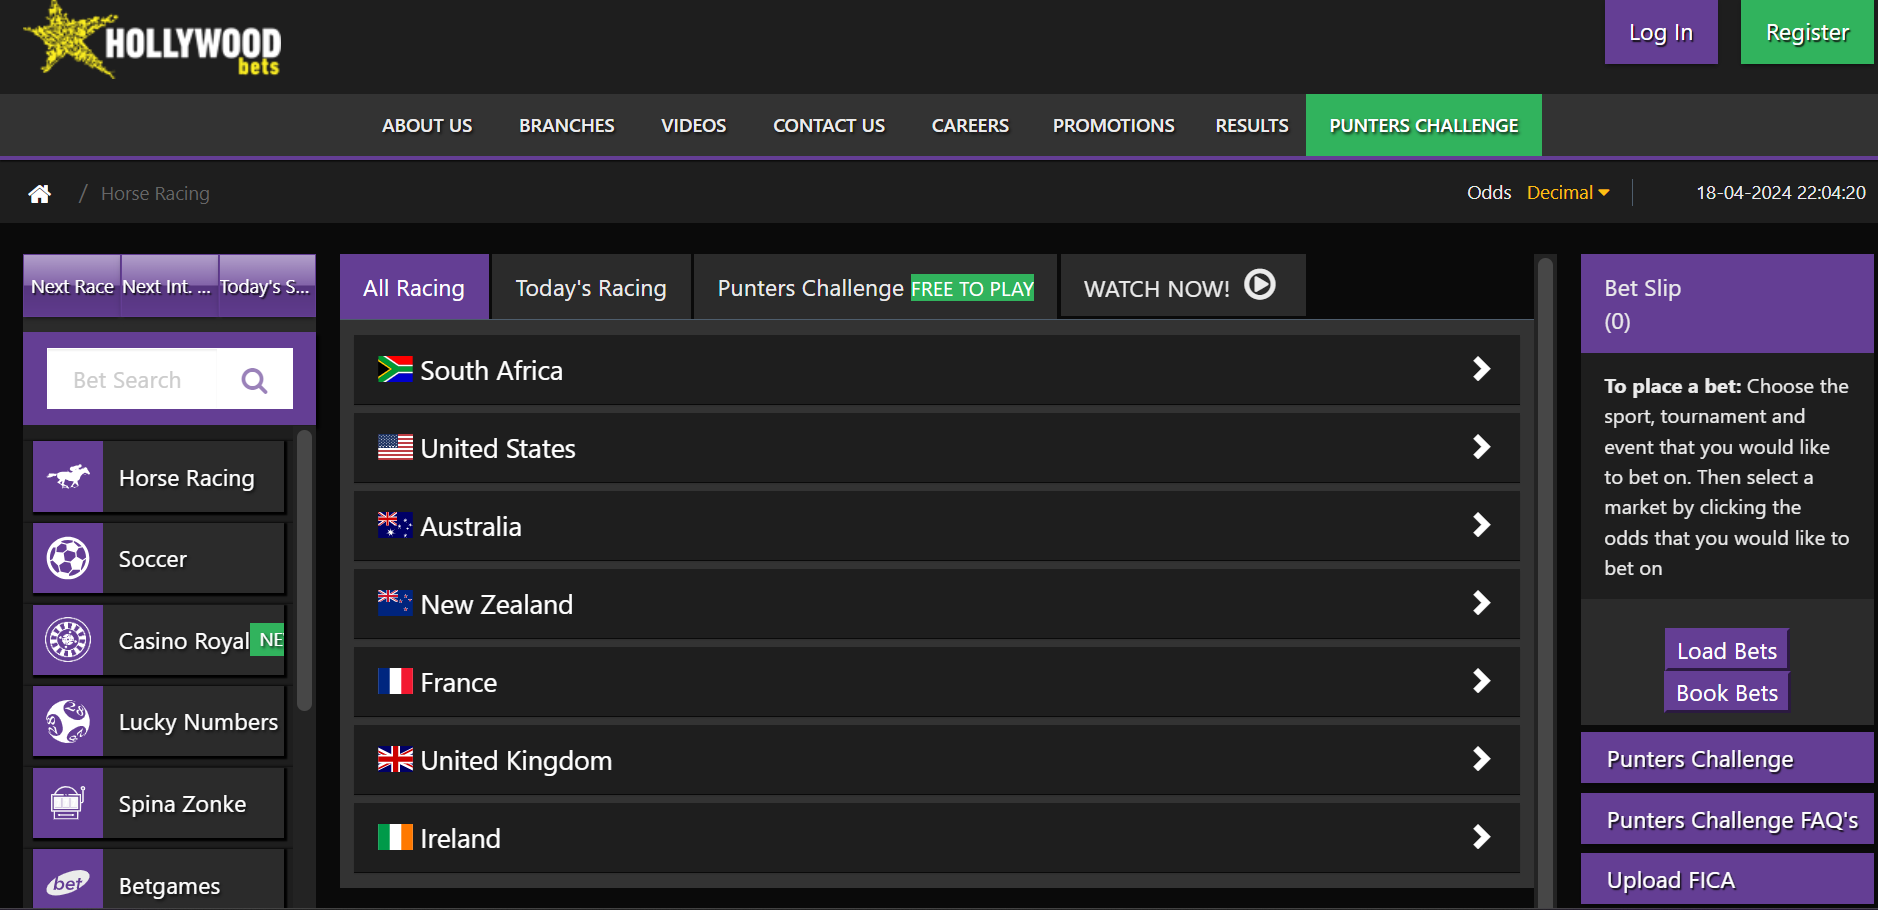
Task: Open CONTACT US in the navigation bar
Action: pyautogui.click(x=829, y=126)
